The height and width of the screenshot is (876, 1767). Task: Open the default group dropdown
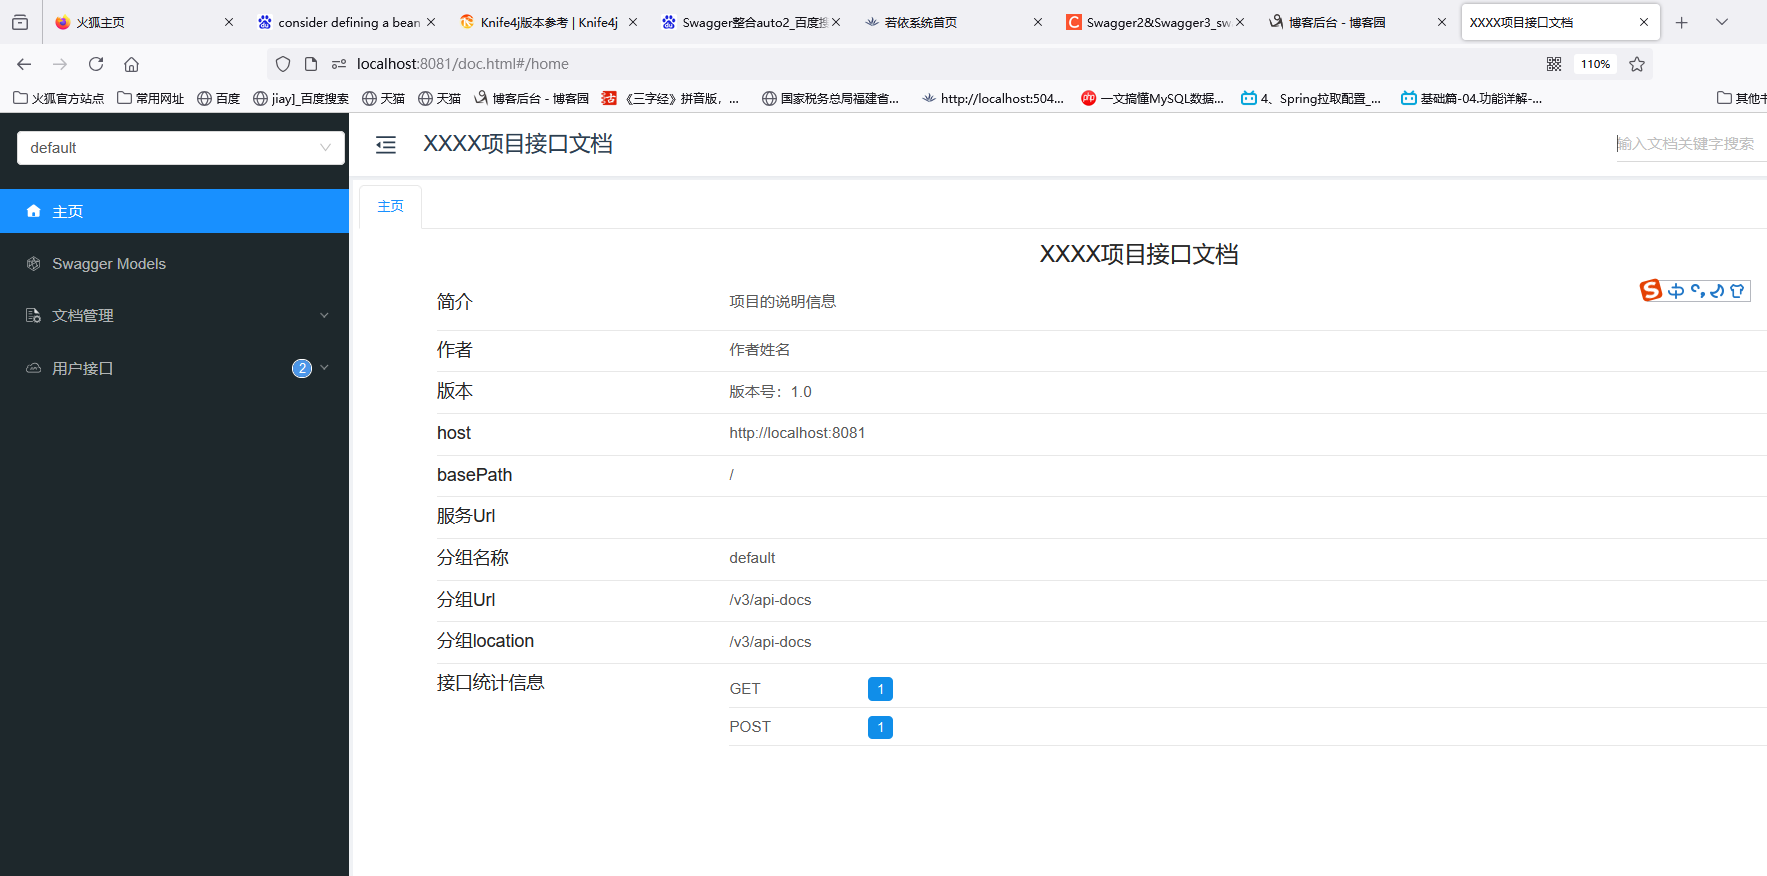click(181, 148)
